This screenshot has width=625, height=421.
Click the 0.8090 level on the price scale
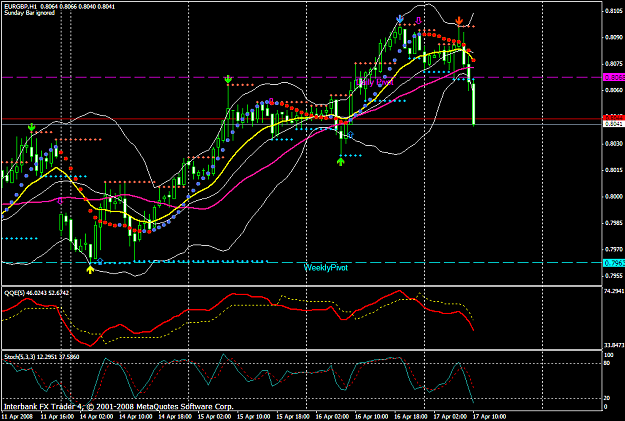[614, 37]
